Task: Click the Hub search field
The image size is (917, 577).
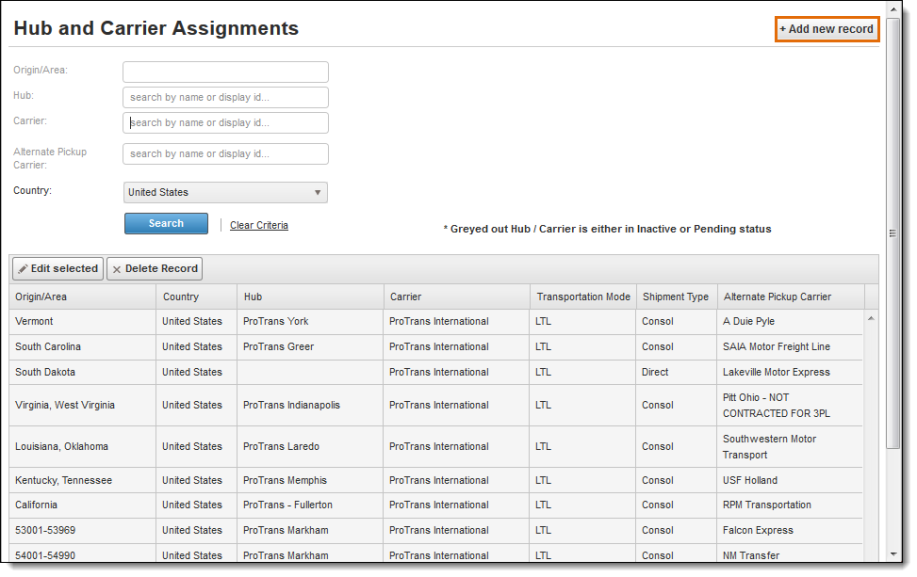Action: click(x=226, y=98)
